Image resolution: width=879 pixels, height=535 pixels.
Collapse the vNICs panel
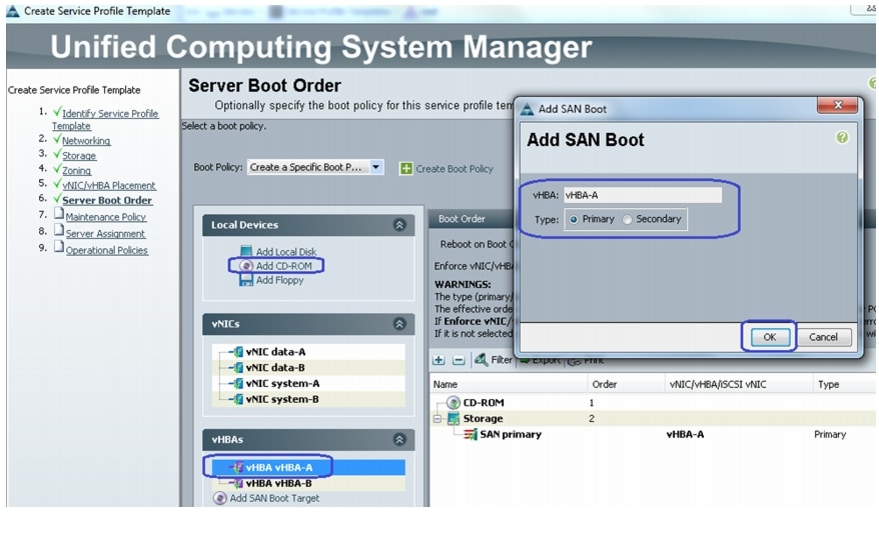(400, 324)
